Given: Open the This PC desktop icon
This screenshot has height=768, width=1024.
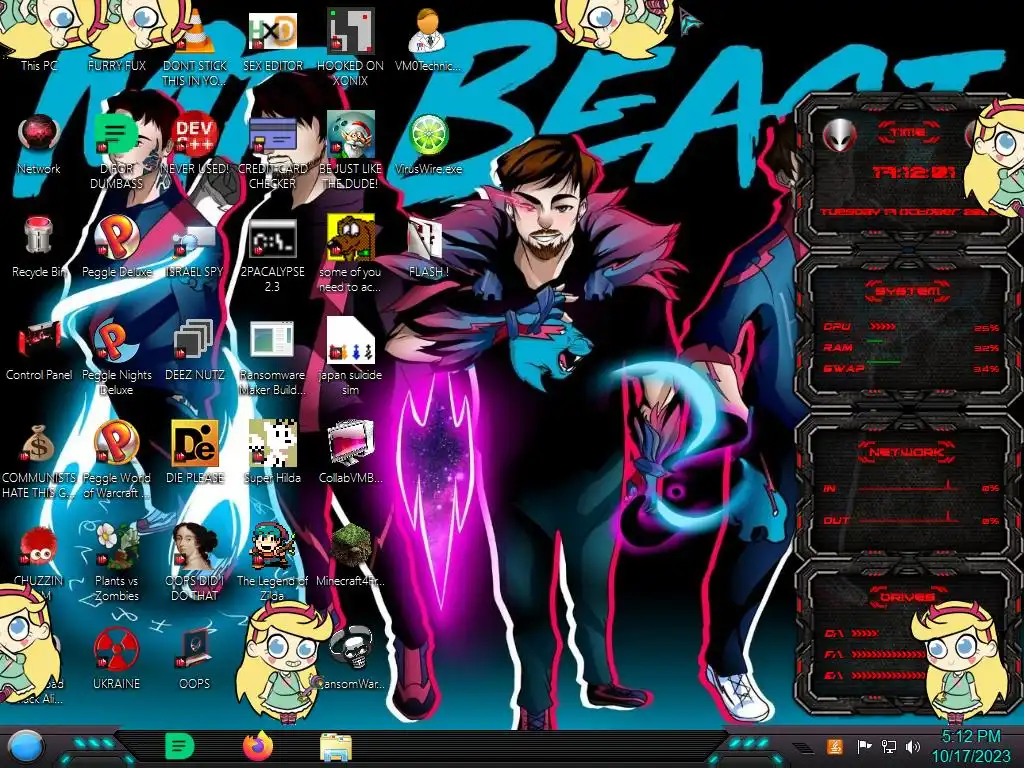Looking at the screenshot, I should (x=39, y=39).
